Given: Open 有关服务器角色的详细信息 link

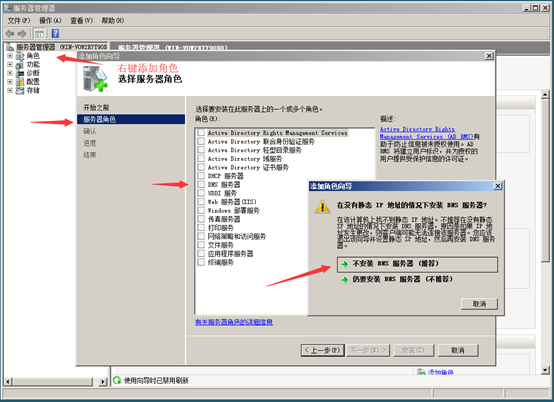Looking at the screenshot, I should point(234,322).
